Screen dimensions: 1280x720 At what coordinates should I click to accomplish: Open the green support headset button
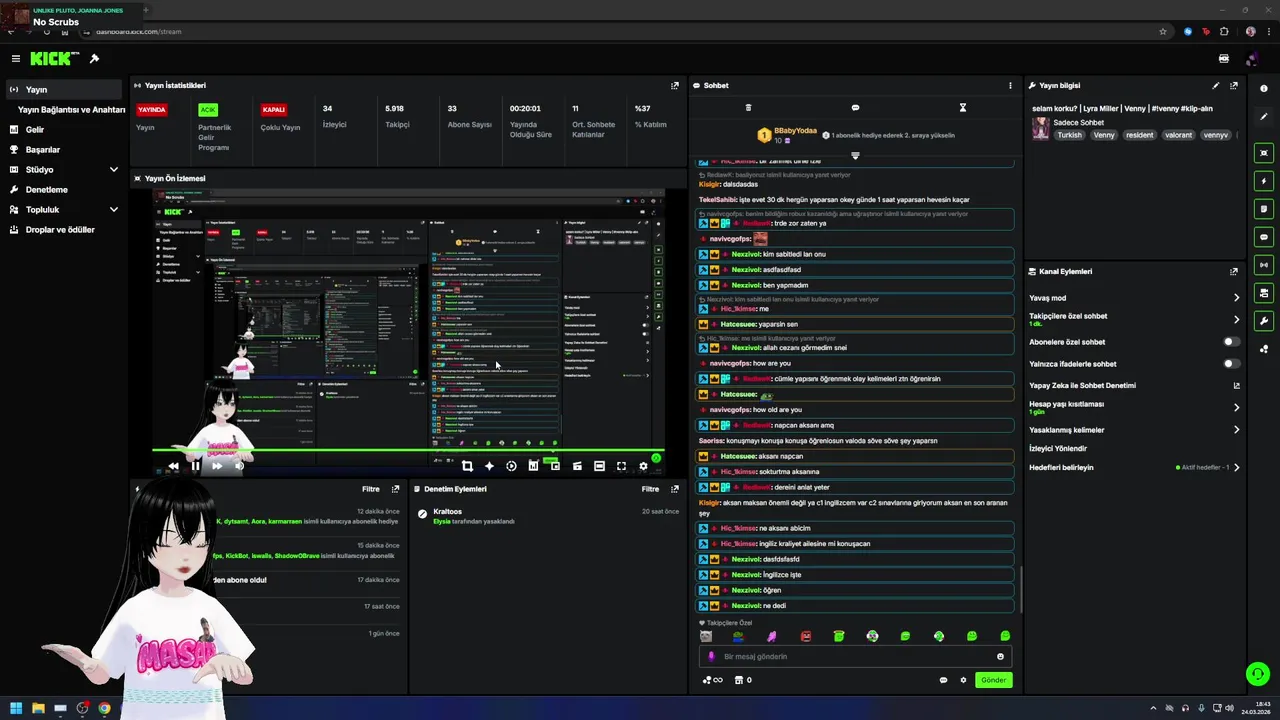pos(1258,674)
